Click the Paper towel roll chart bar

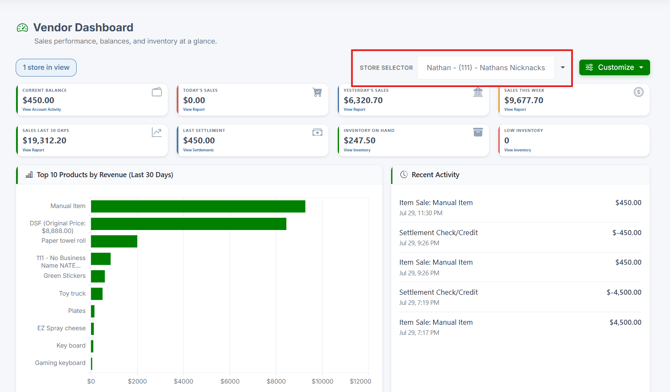[114, 241]
